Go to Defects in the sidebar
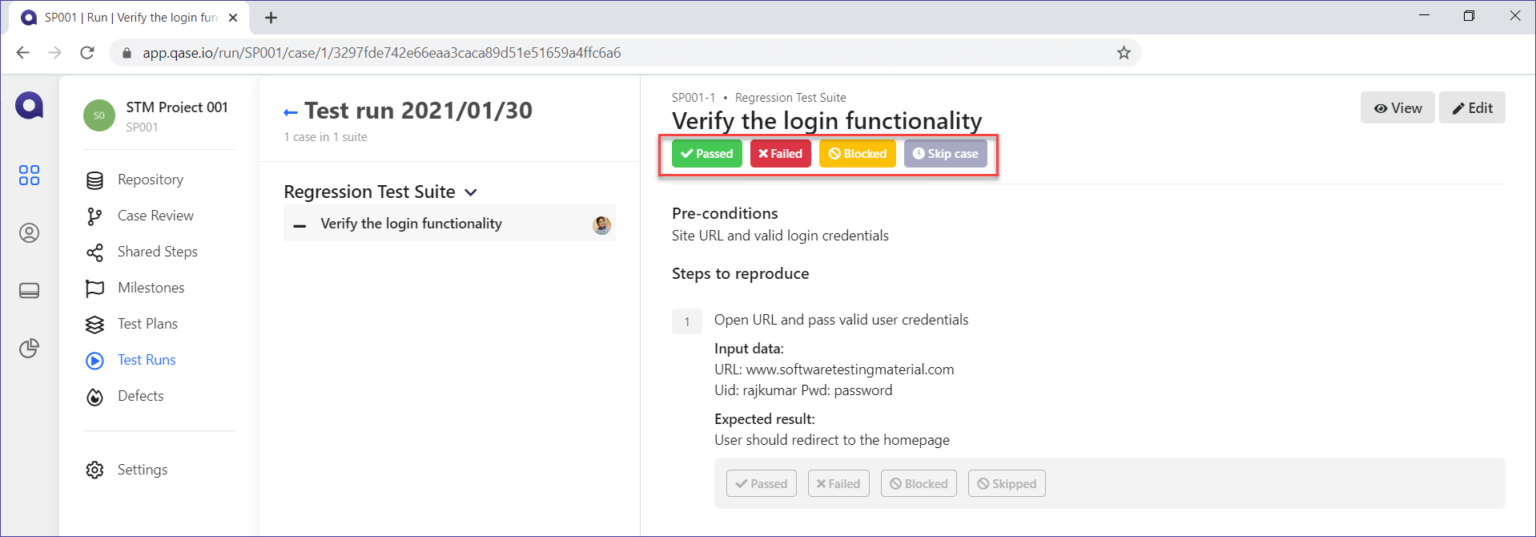The height and width of the screenshot is (537, 1536). coord(140,396)
